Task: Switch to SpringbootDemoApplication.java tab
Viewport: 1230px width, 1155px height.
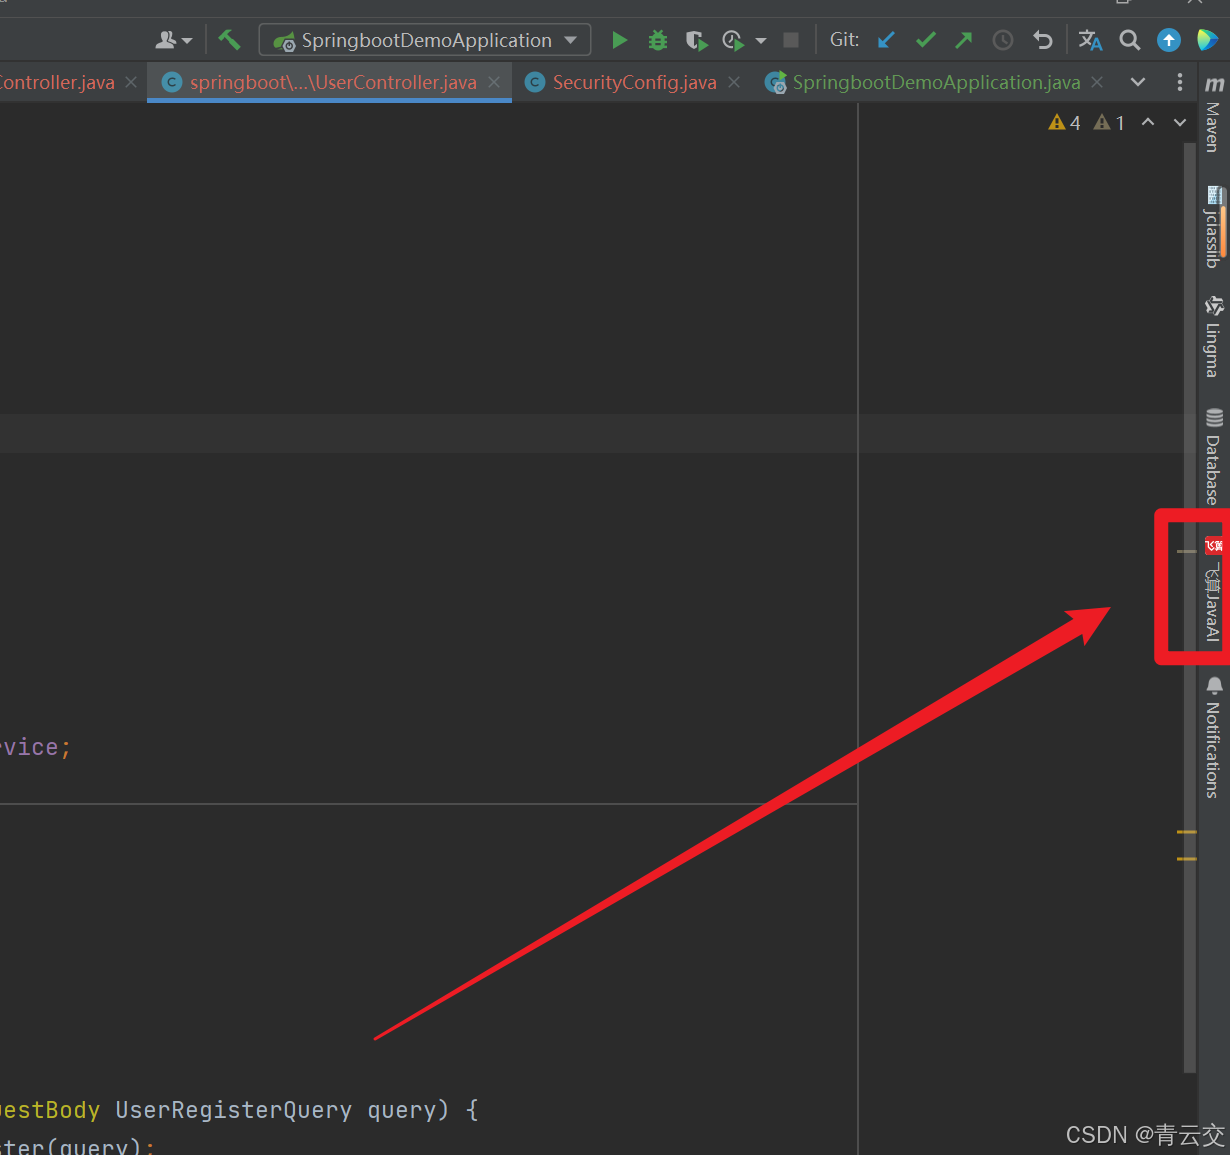Action: pyautogui.click(x=936, y=82)
